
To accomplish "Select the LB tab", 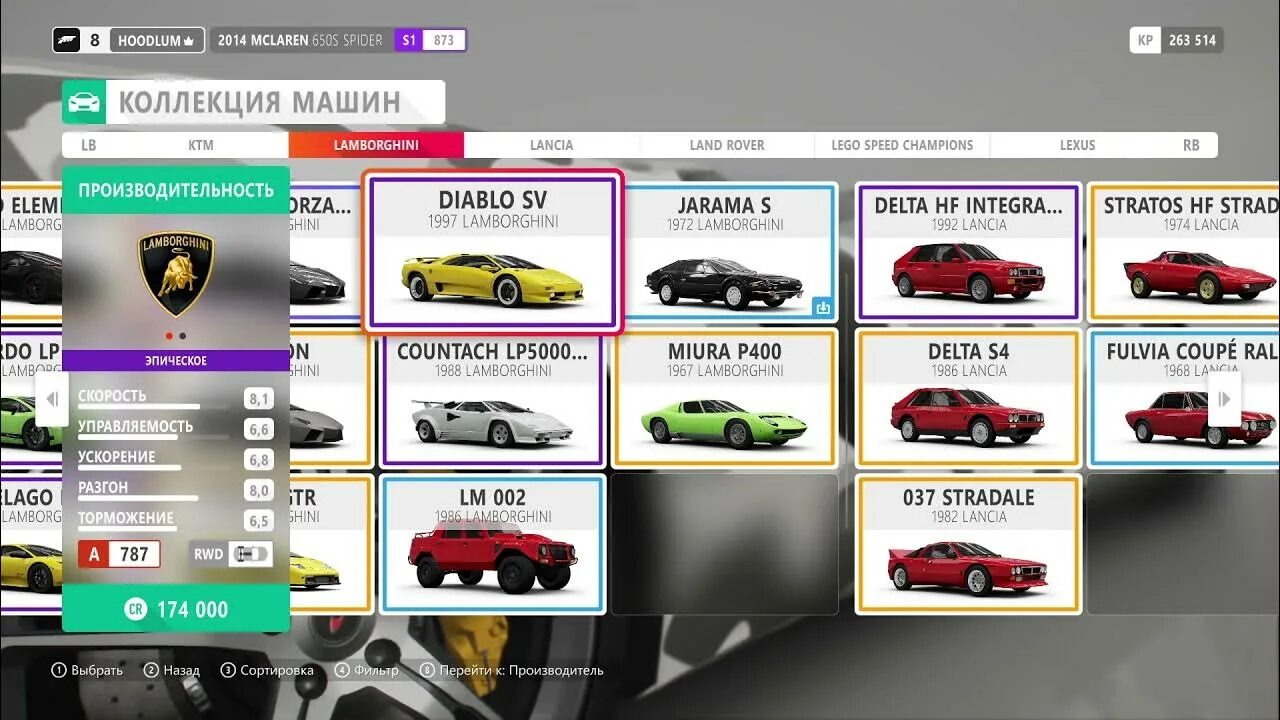I will click(x=89, y=145).
